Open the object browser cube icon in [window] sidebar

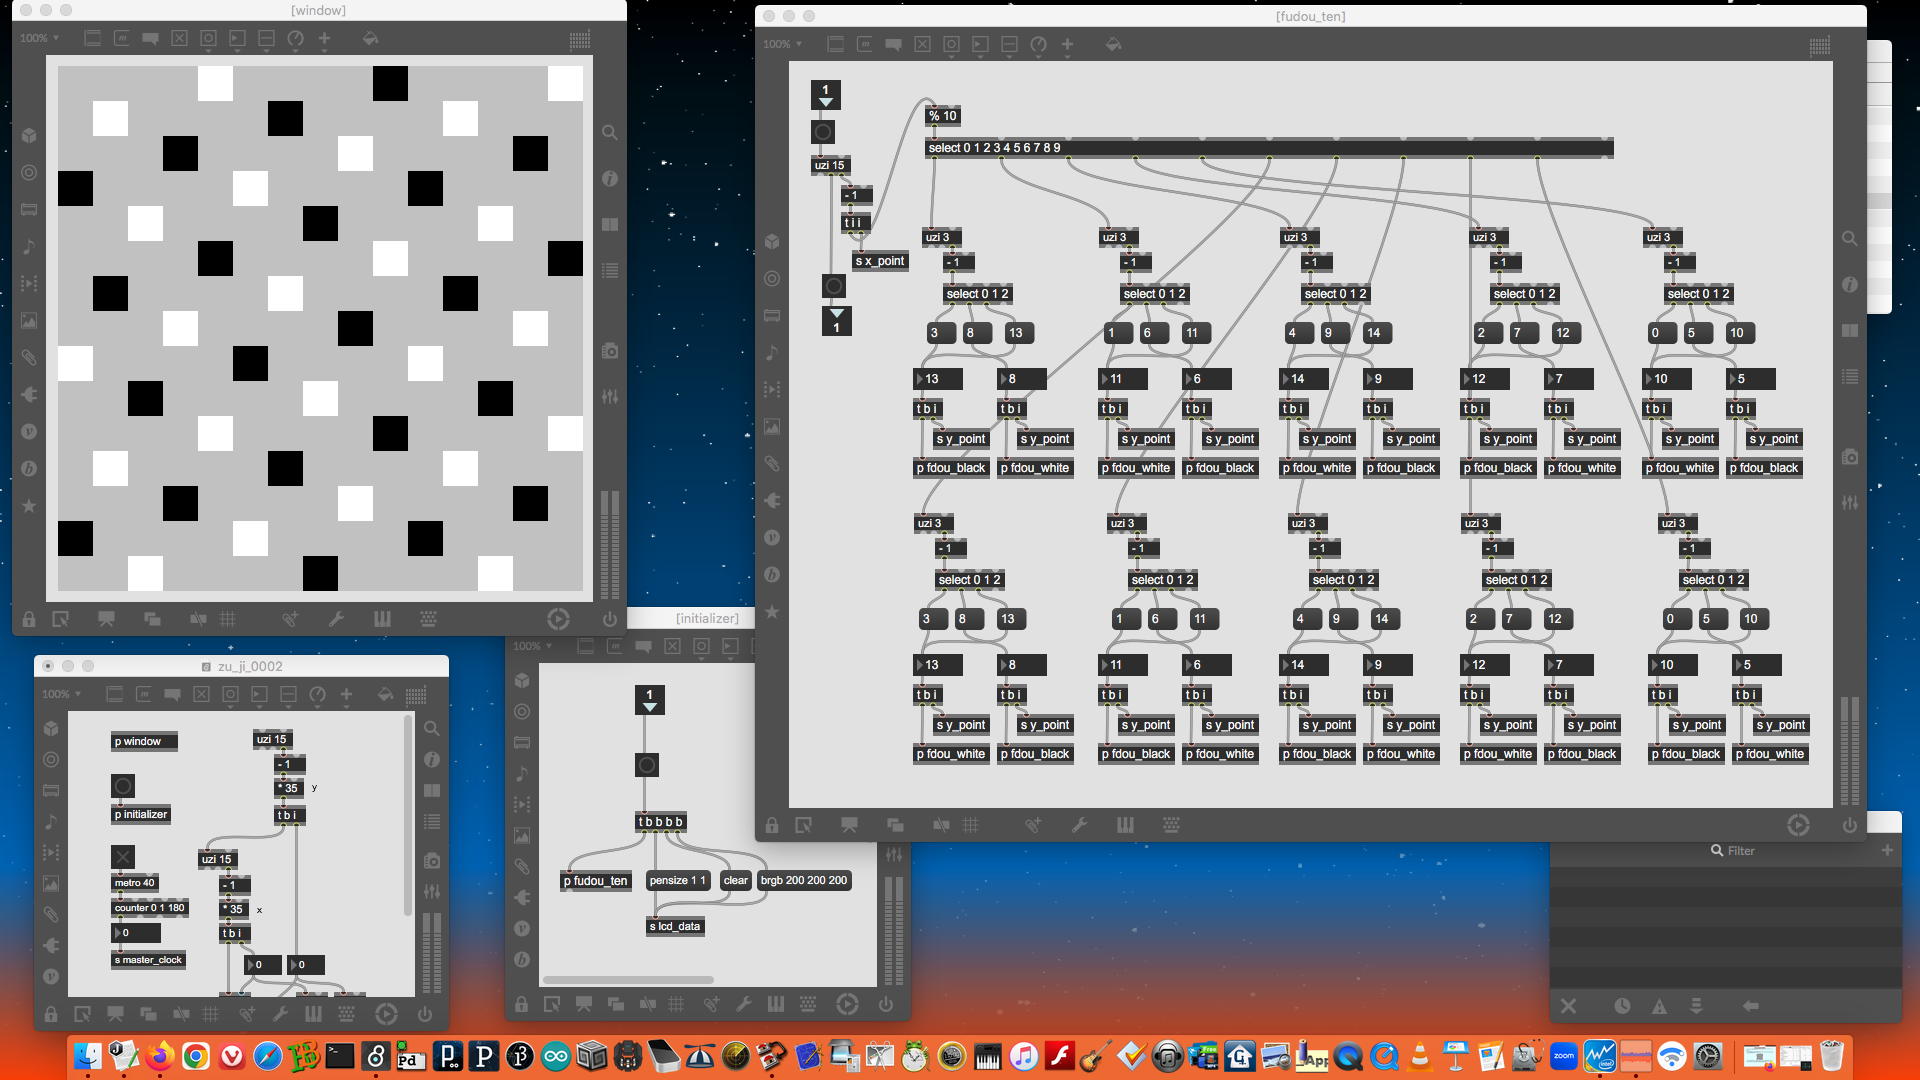coord(29,135)
